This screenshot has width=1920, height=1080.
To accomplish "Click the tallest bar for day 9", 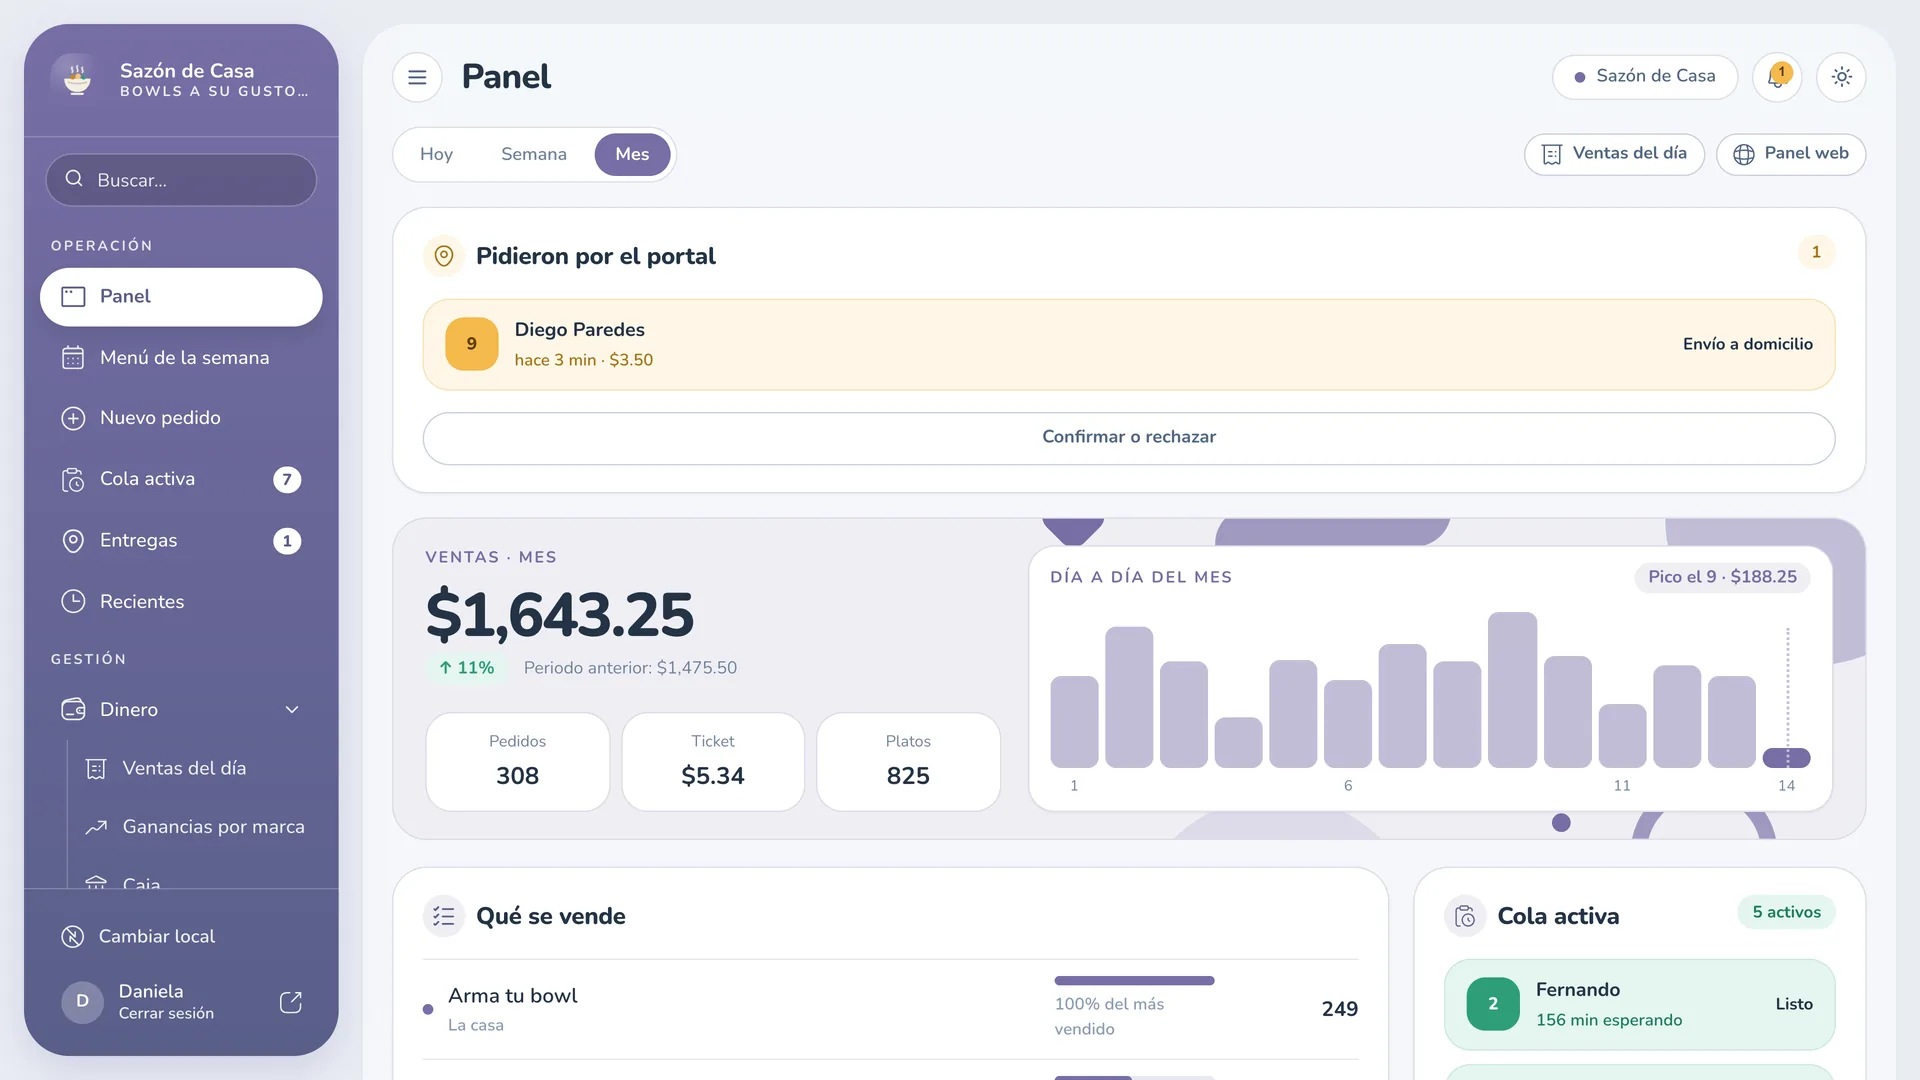I will click(x=1512, y=690).
